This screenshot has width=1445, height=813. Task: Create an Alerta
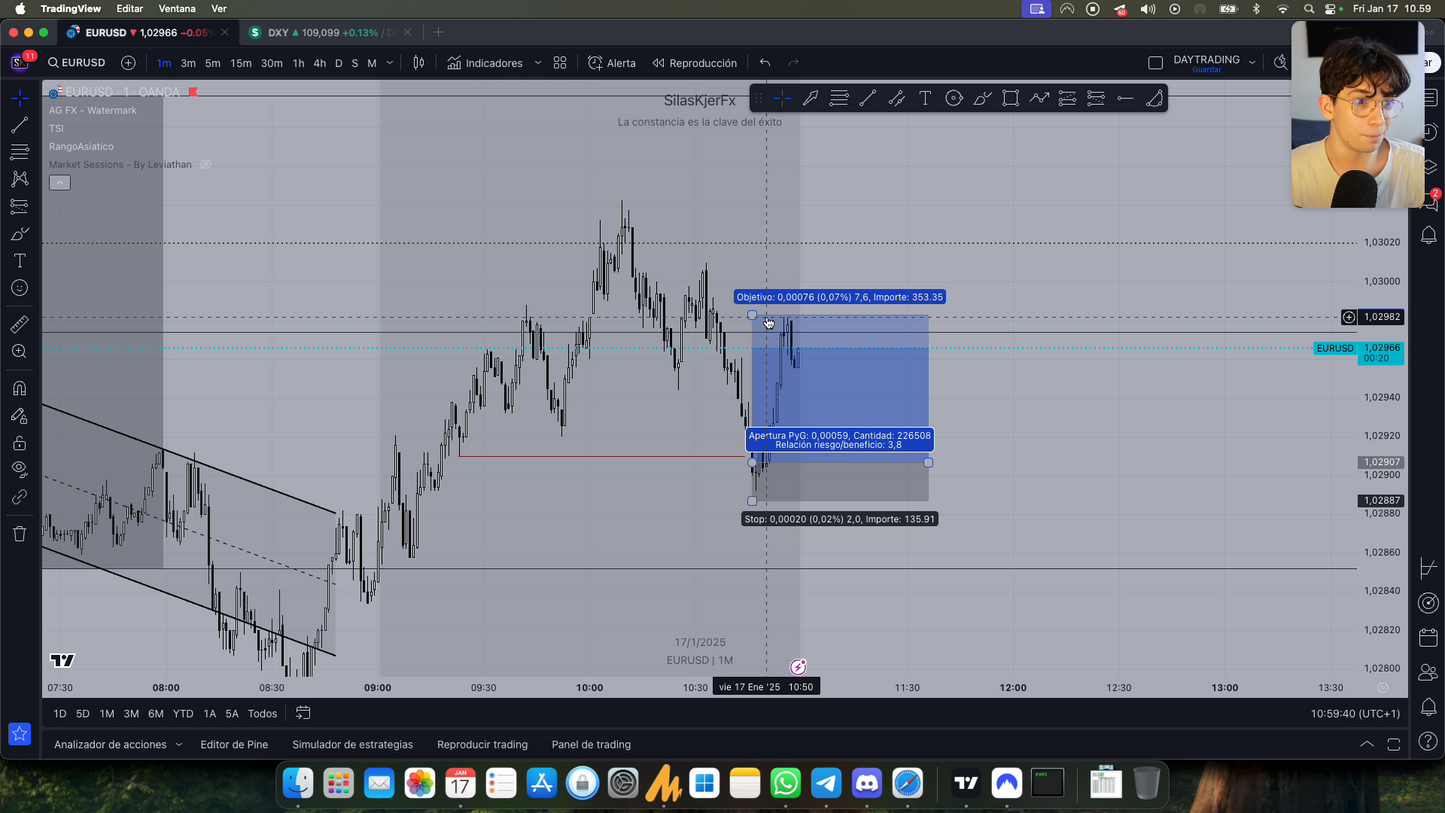(x=612, y=63)
